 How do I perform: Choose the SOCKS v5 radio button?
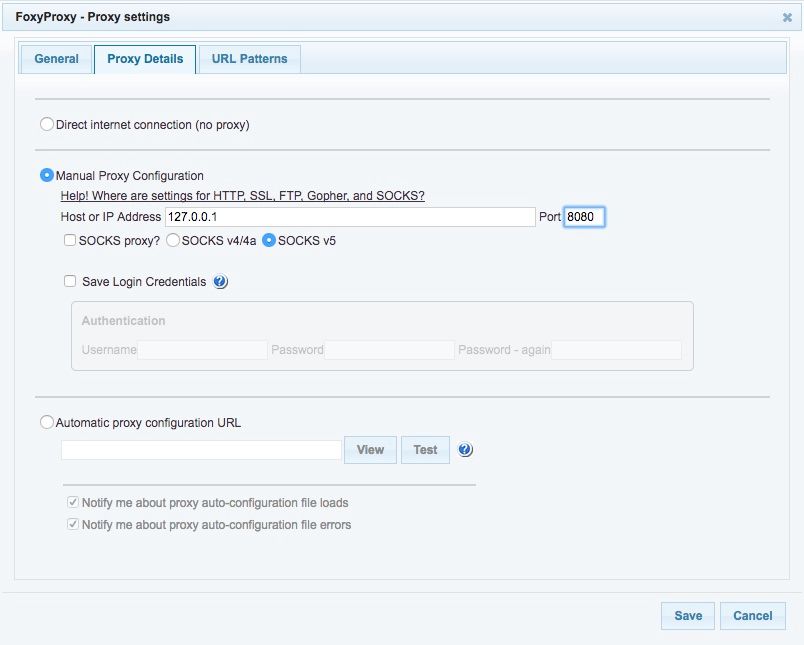269,240
